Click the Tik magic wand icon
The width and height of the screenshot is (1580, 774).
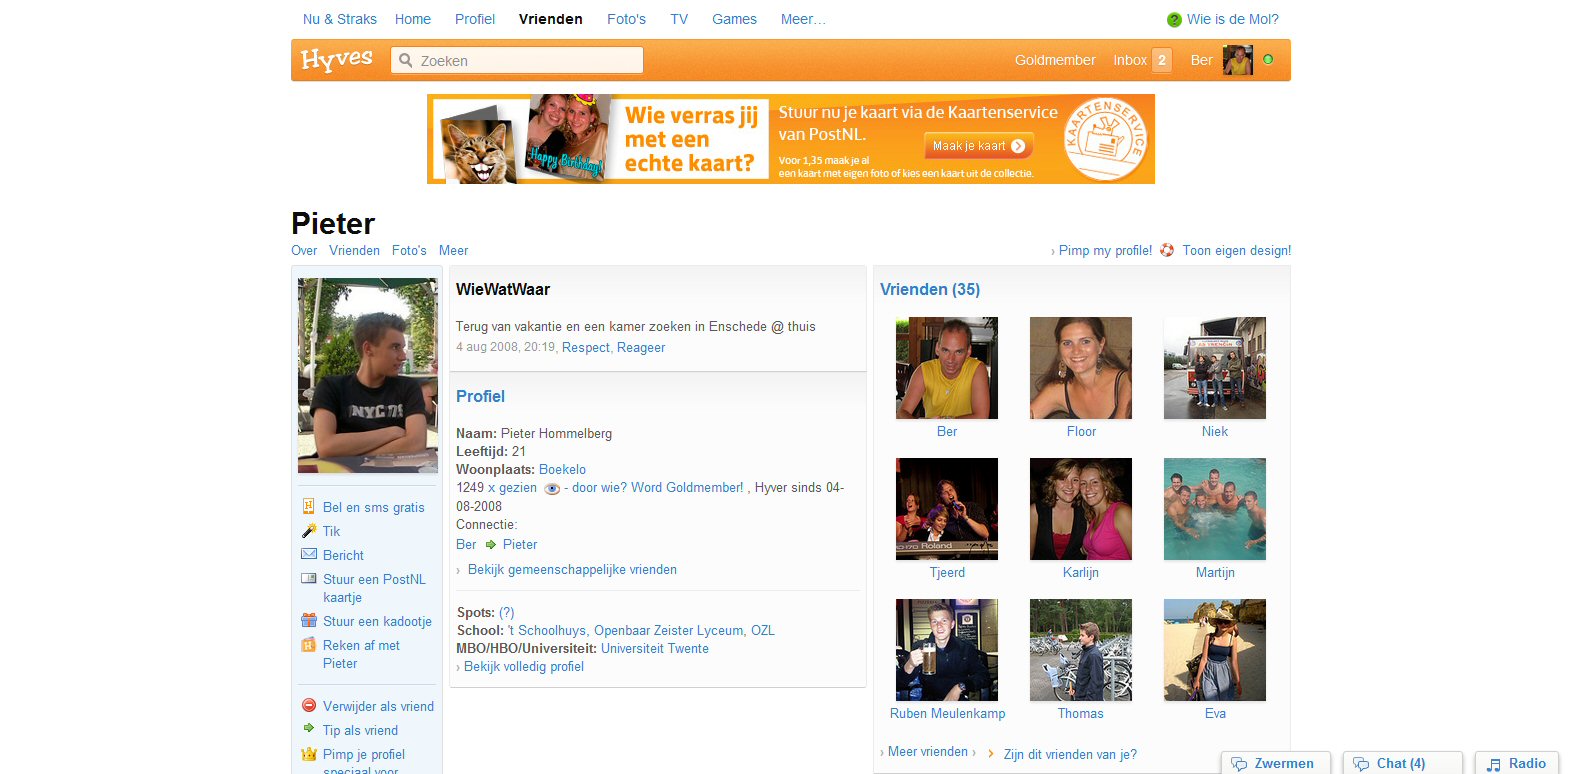point(309,531)
